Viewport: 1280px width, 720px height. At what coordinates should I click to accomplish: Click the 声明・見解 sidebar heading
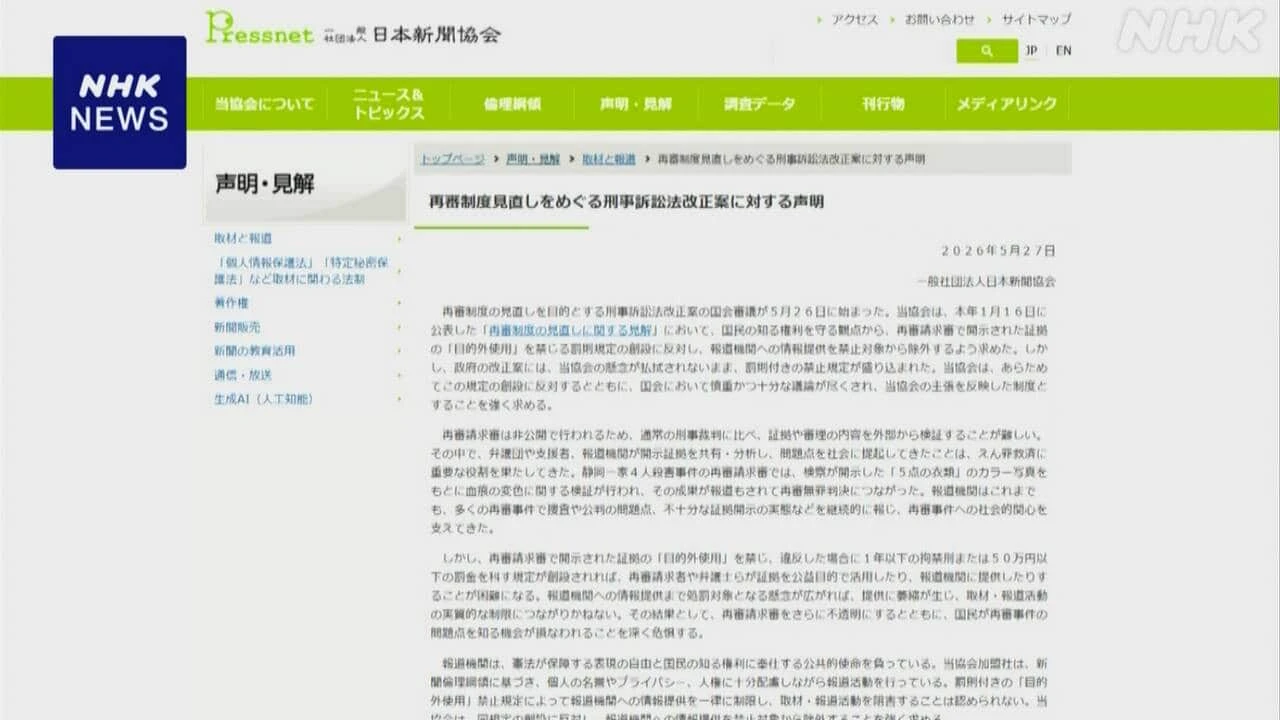coord(265,184)
